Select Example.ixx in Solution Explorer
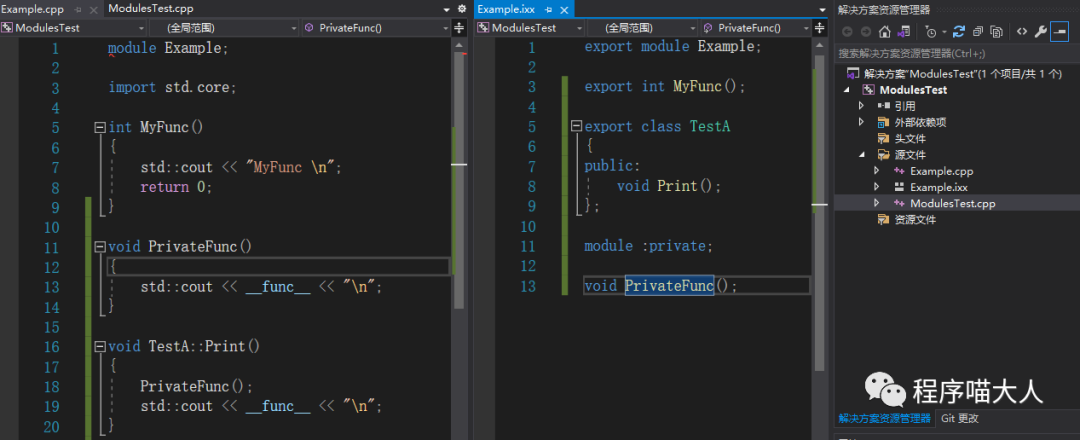 [938, 187]
